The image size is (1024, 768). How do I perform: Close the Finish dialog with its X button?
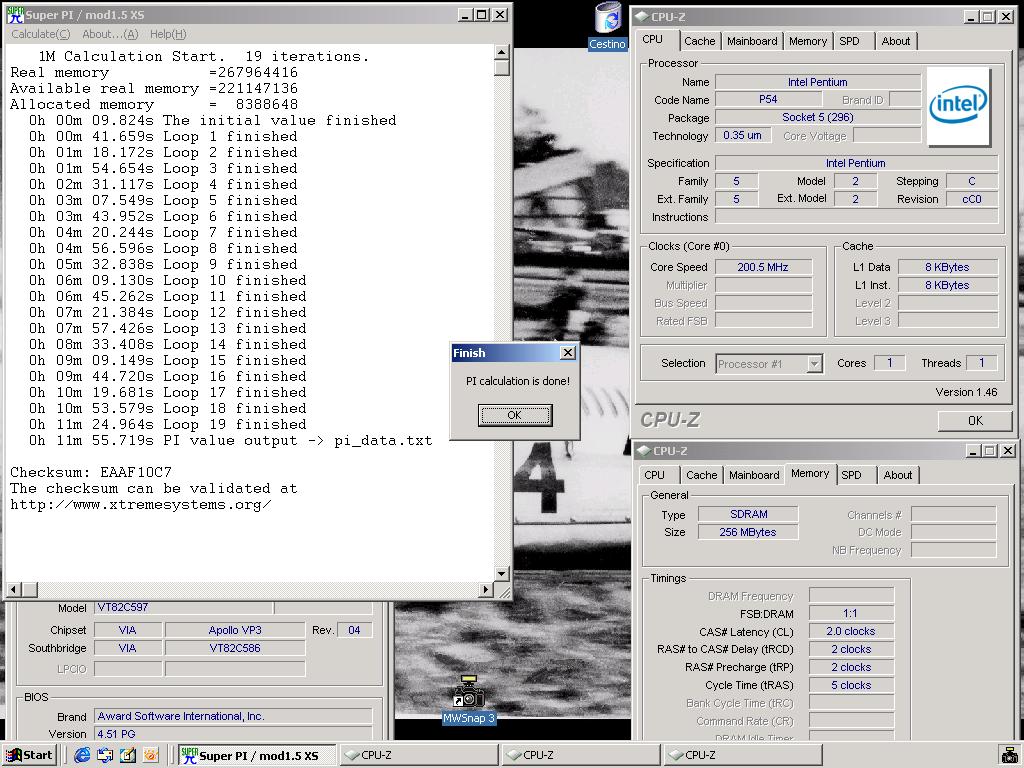click(x=568, y=353)
